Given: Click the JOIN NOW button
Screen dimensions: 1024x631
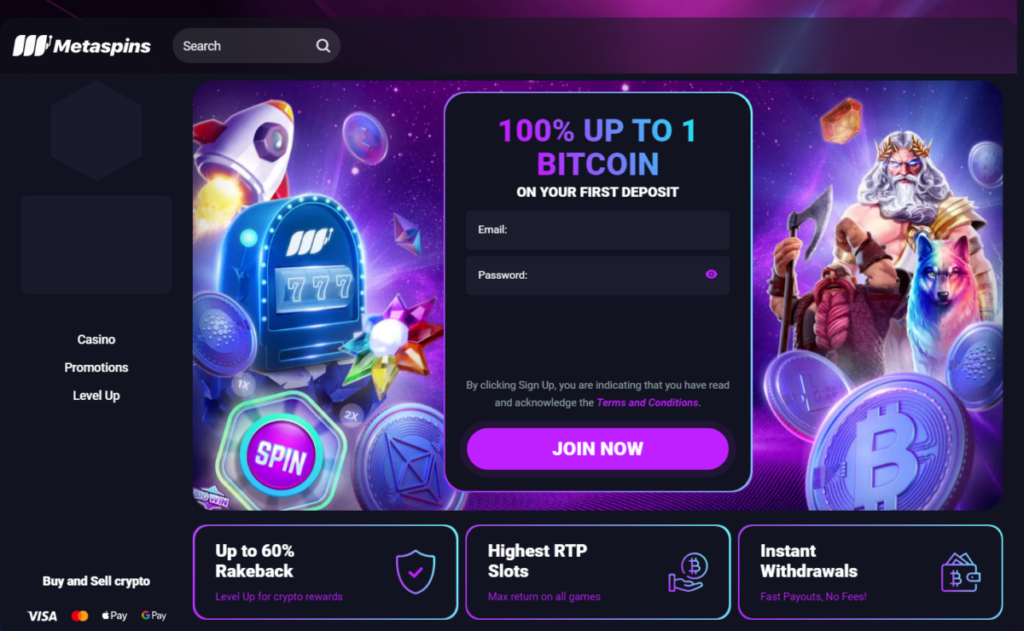Looking at the screenshot, I should [x=598, y=449].
